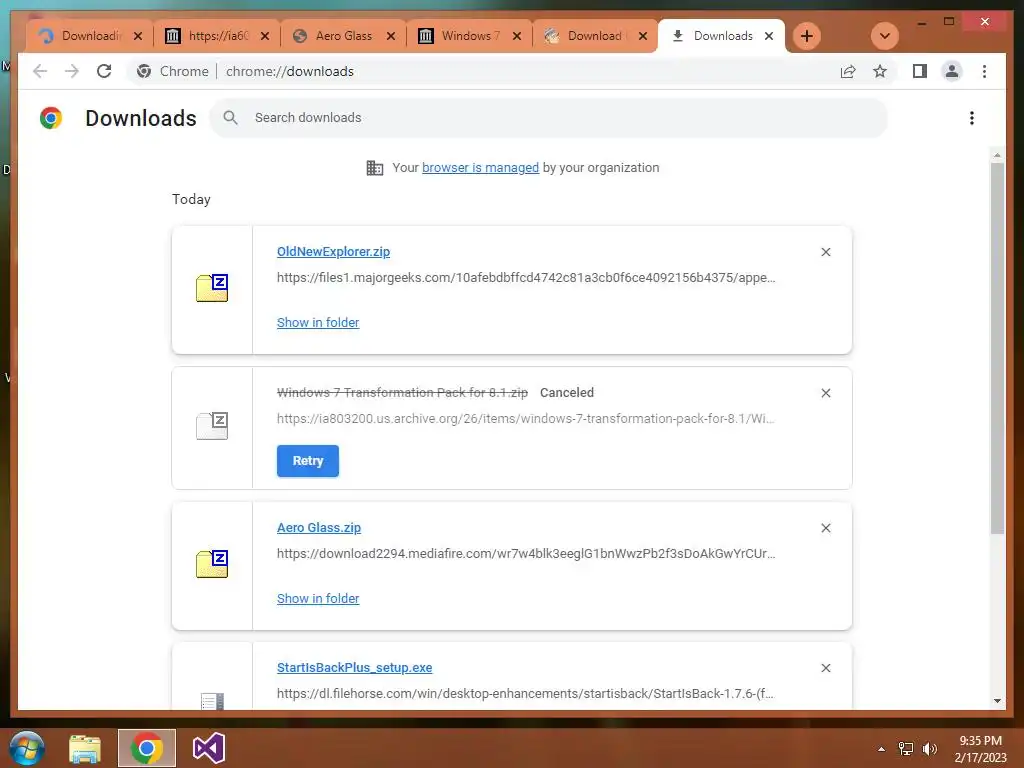Switch to the Downloading tab
Viewport: 1024px width, 768px height.
tap(89, 36)
